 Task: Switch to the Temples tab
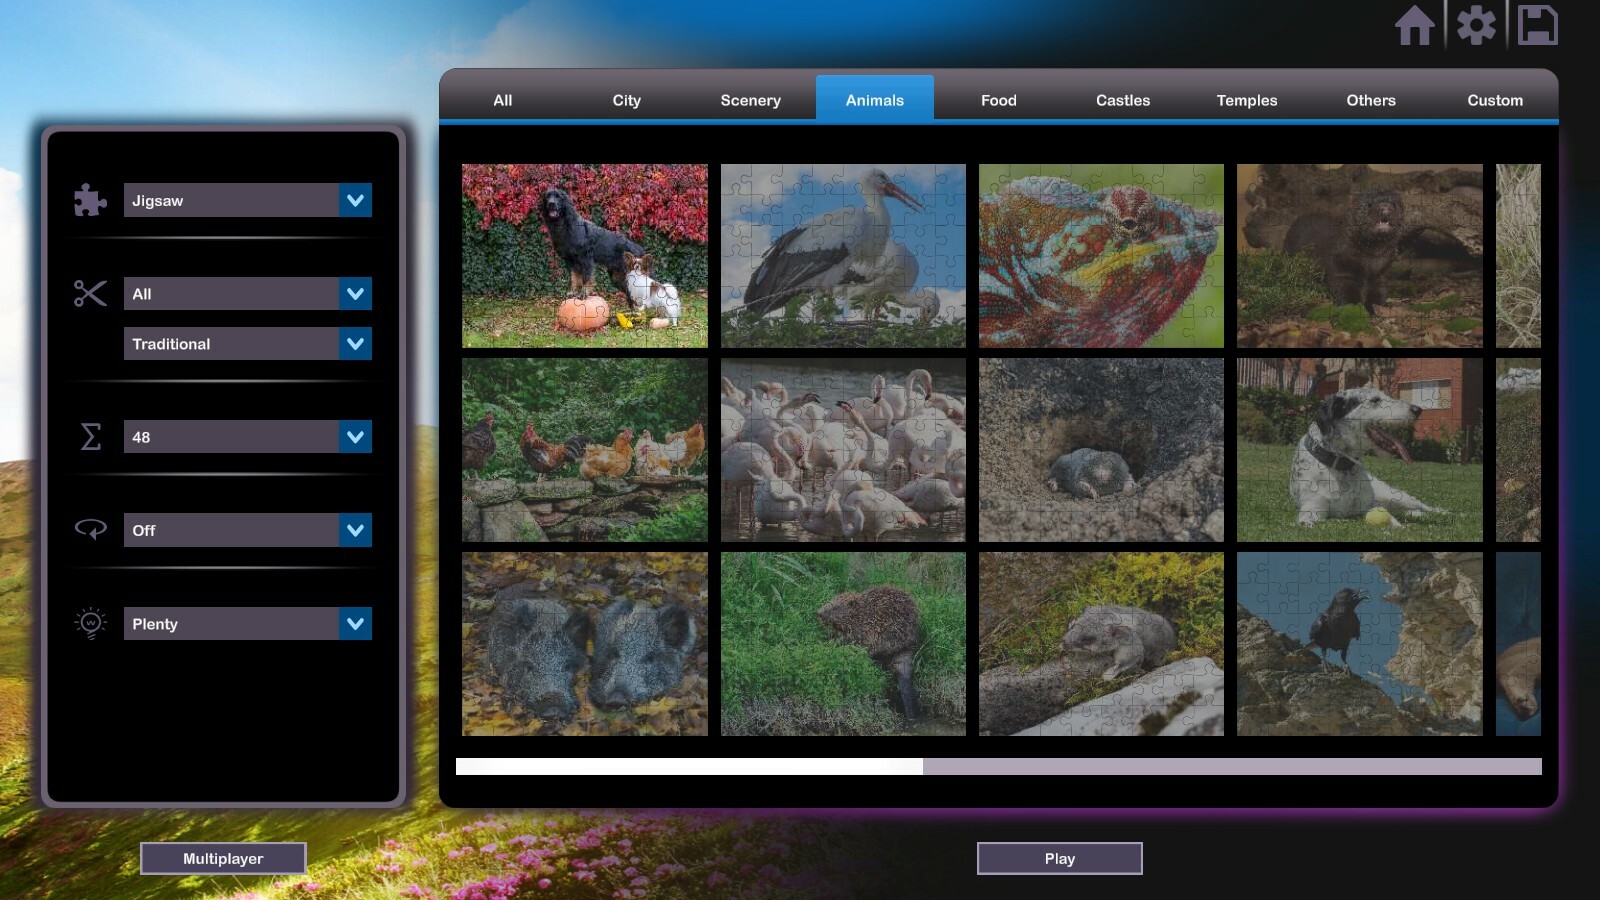(1246, 100)
